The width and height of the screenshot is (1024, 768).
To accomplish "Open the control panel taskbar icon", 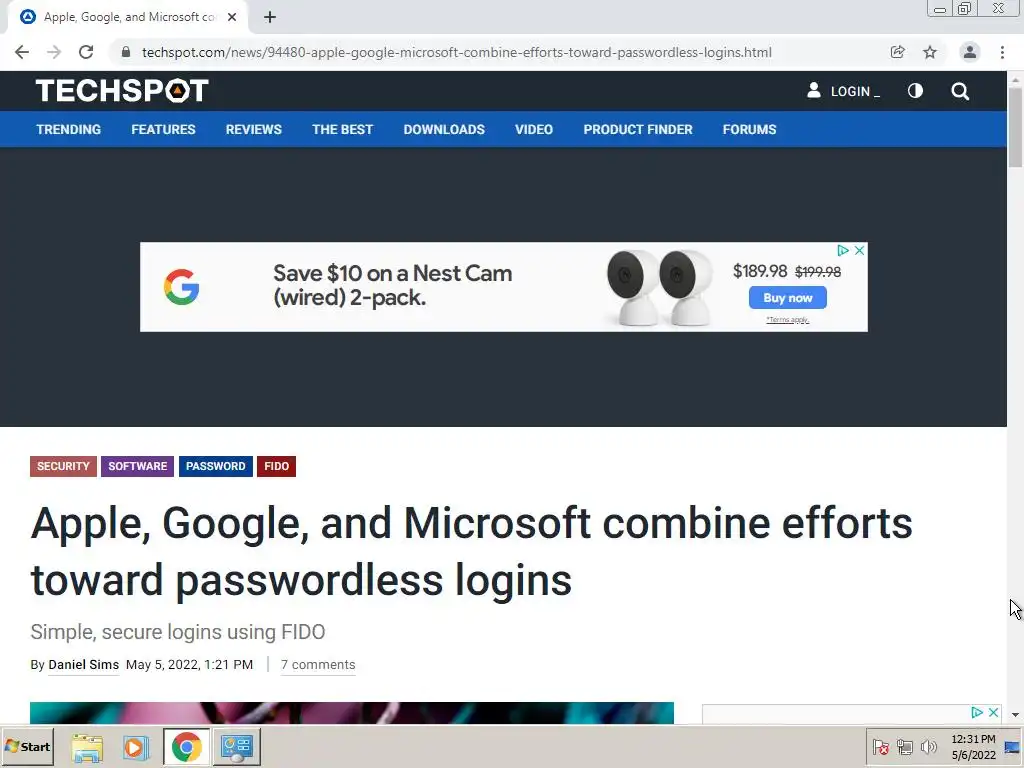I will tap(236, 747).
